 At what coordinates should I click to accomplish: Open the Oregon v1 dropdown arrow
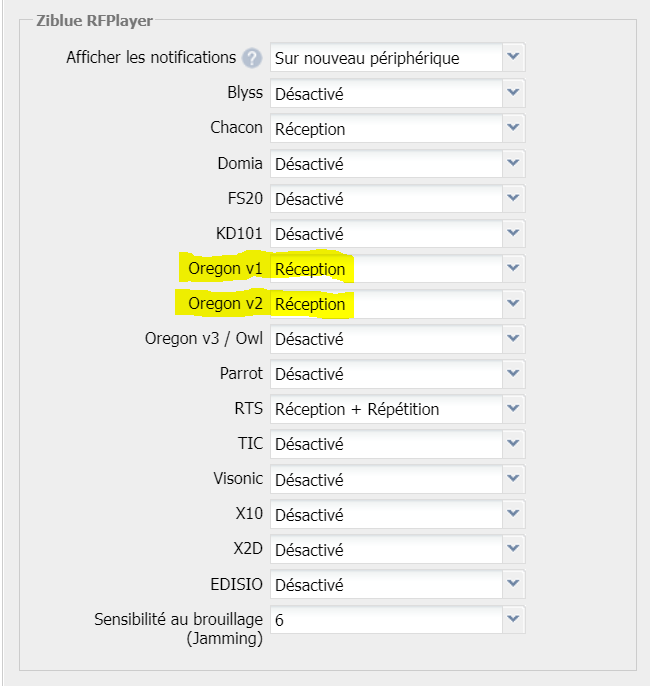[513, 268]
